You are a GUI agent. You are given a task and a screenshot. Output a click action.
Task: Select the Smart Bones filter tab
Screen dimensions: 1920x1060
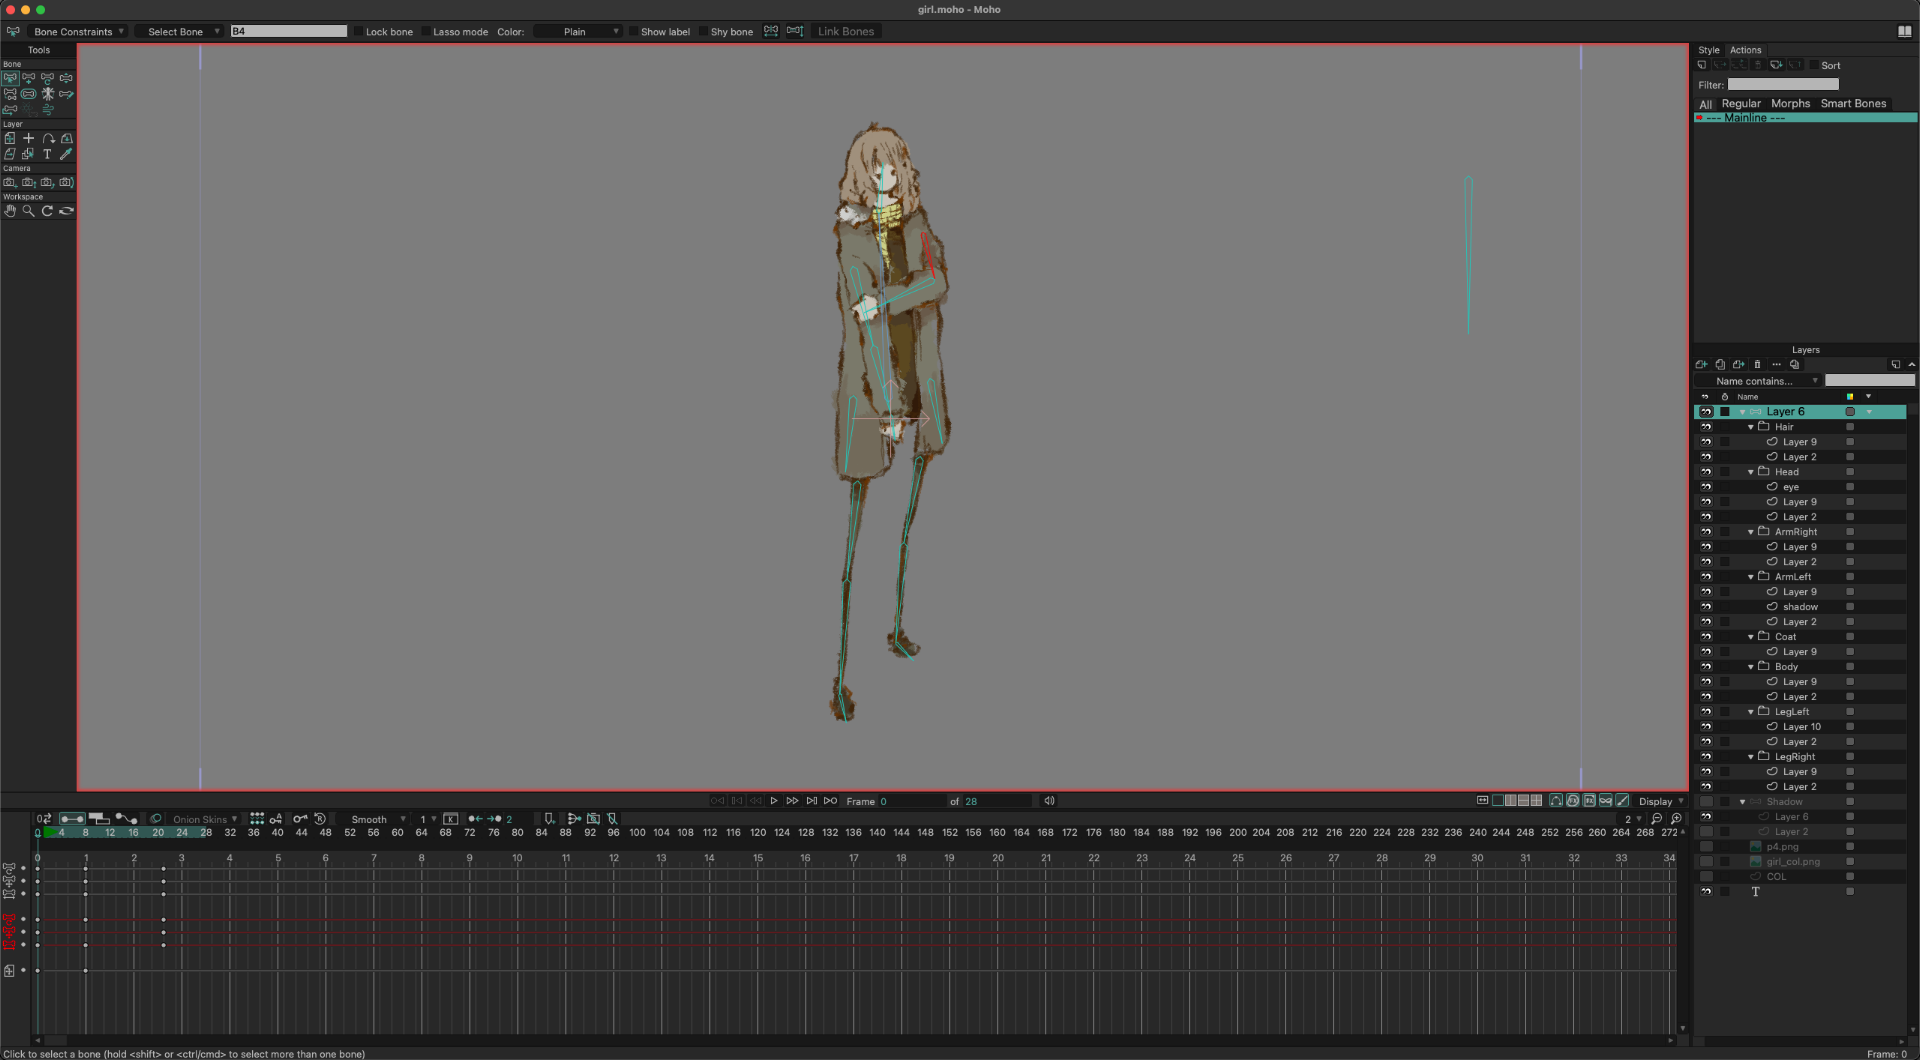tap(1852, 104)
